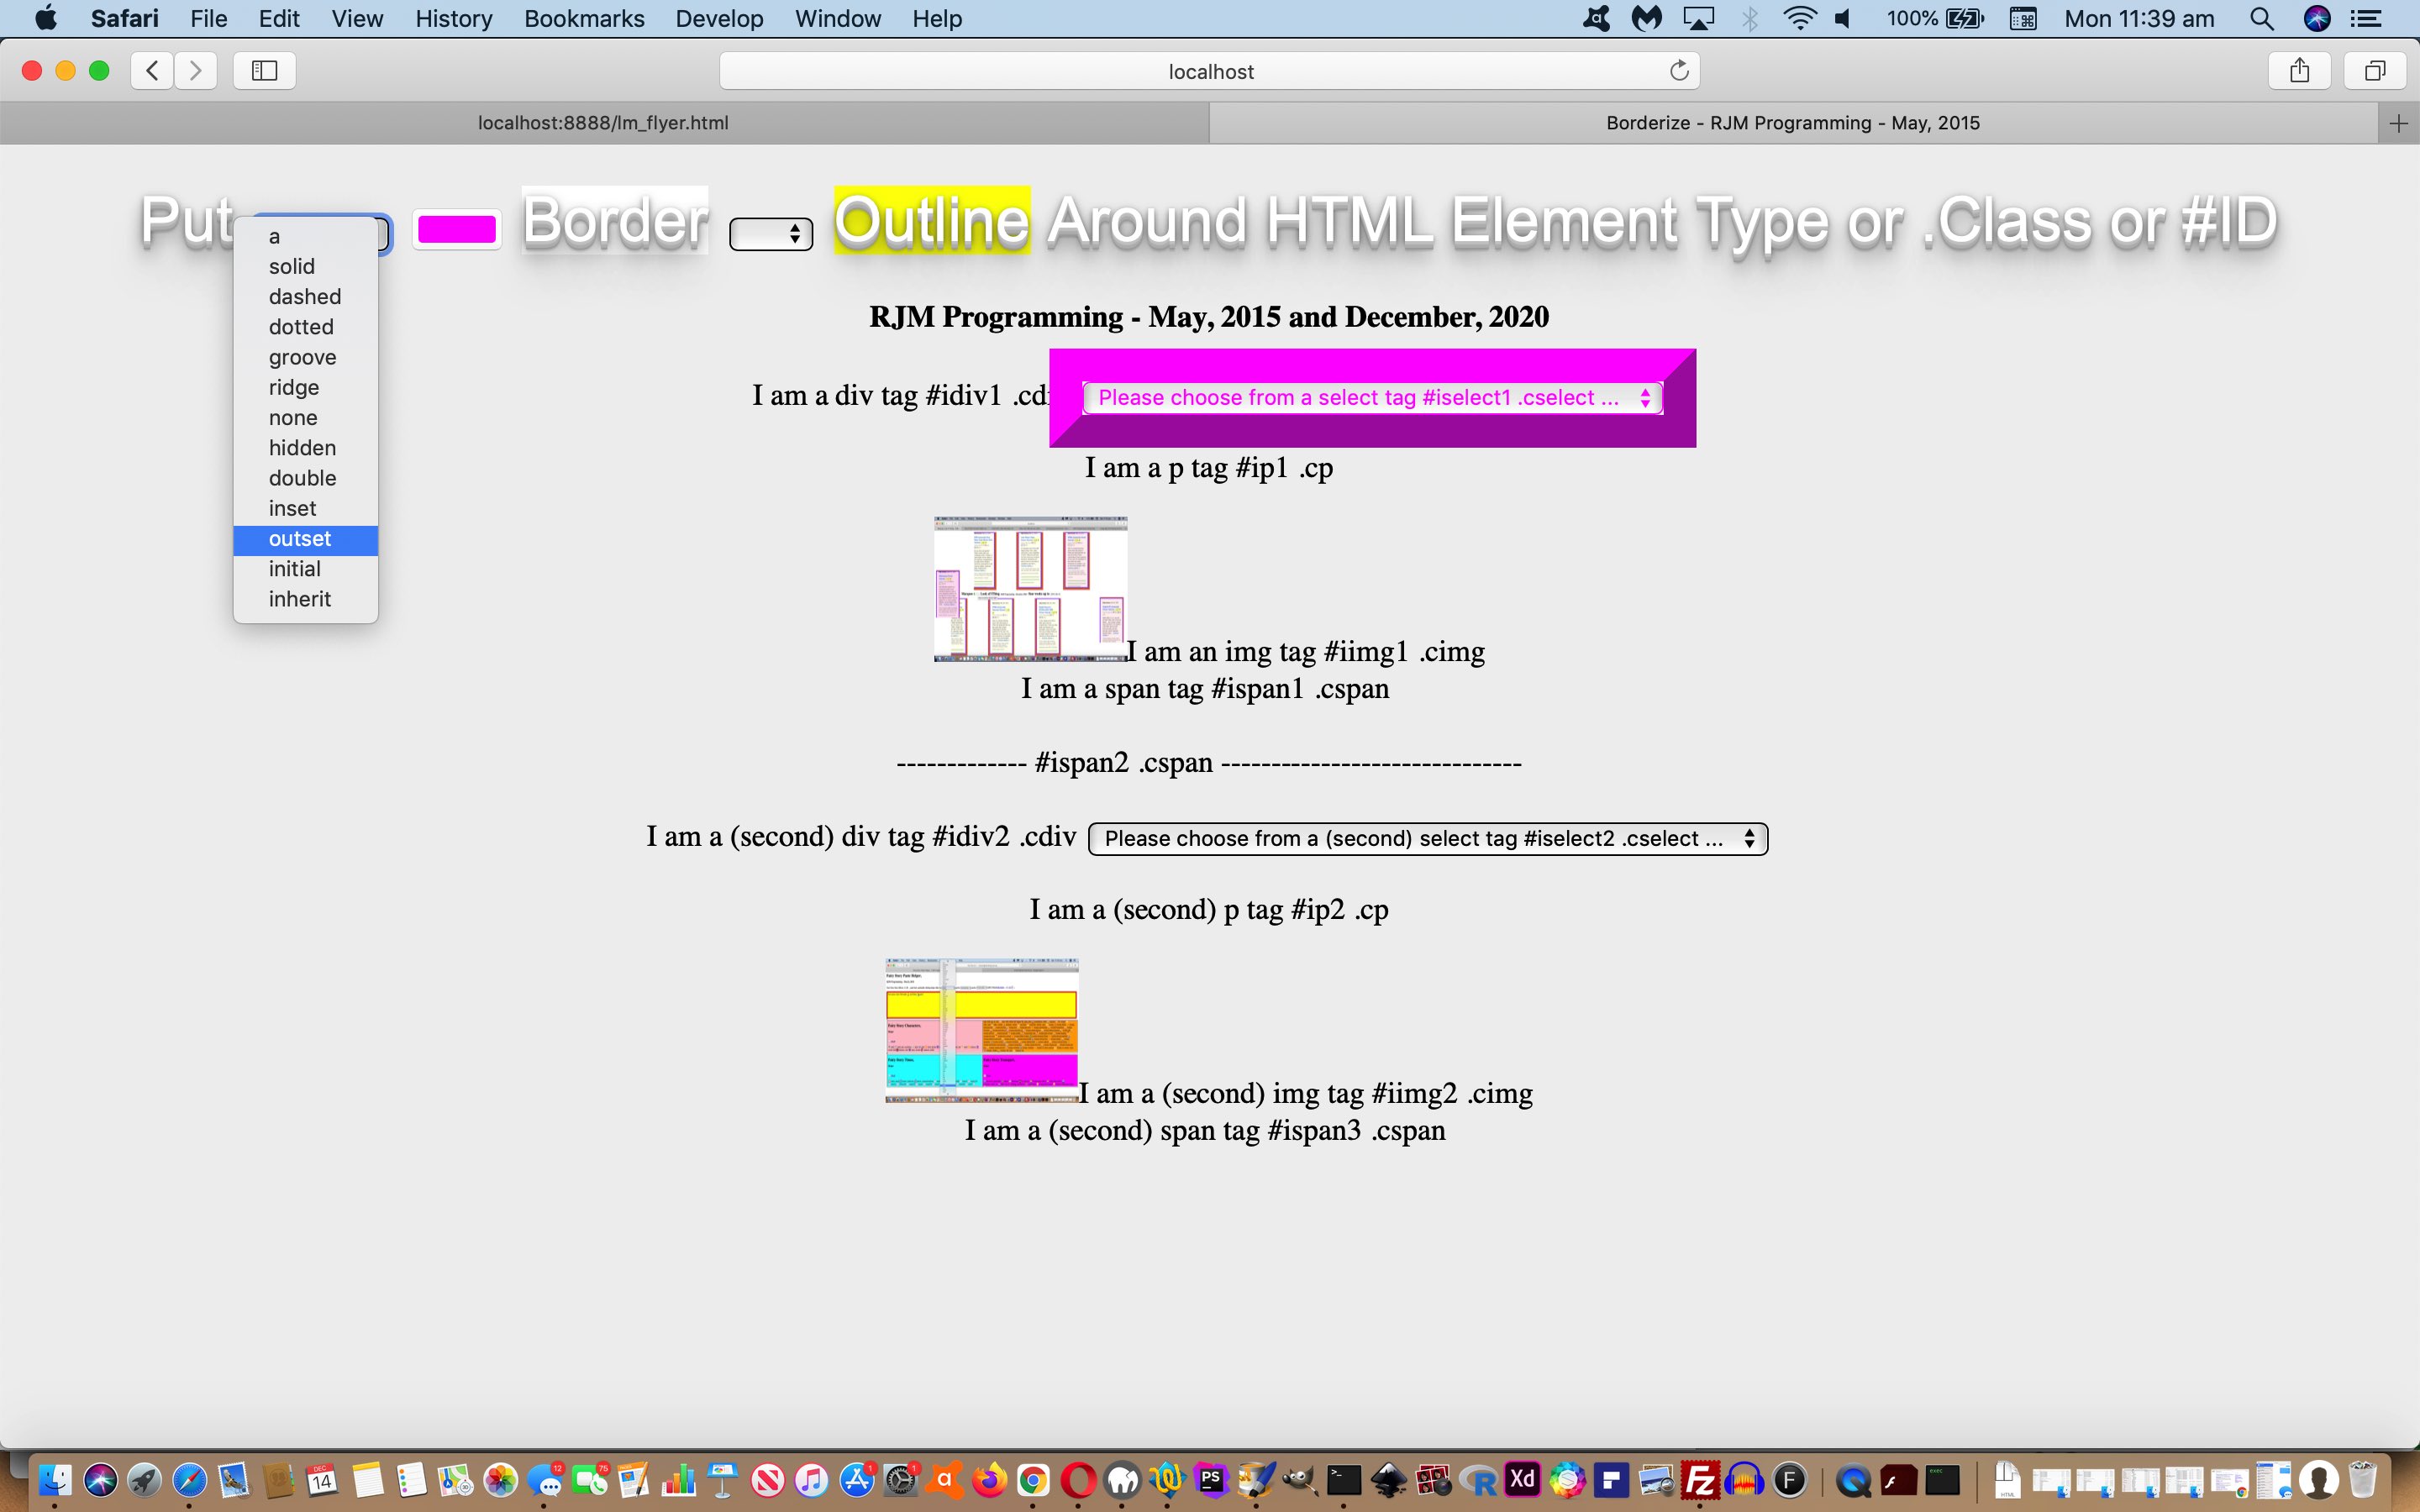Click the #iimg1 thumbnail image
The width and height of the screenshot is (2420, 1512).
(x=1030, y=588)
